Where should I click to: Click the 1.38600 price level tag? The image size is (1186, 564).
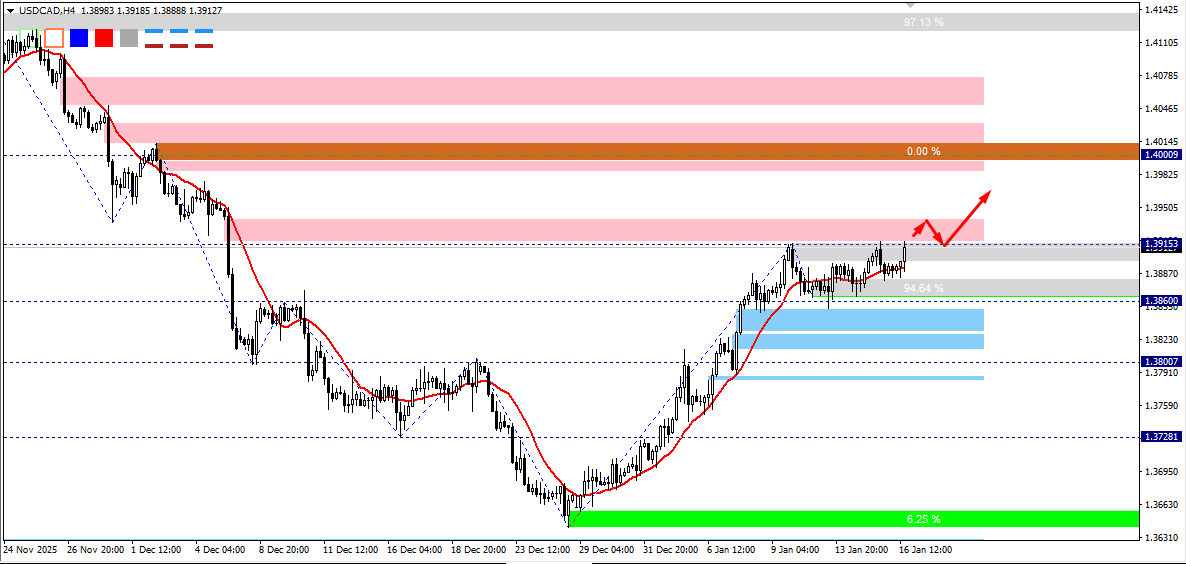coord(1162,300)
